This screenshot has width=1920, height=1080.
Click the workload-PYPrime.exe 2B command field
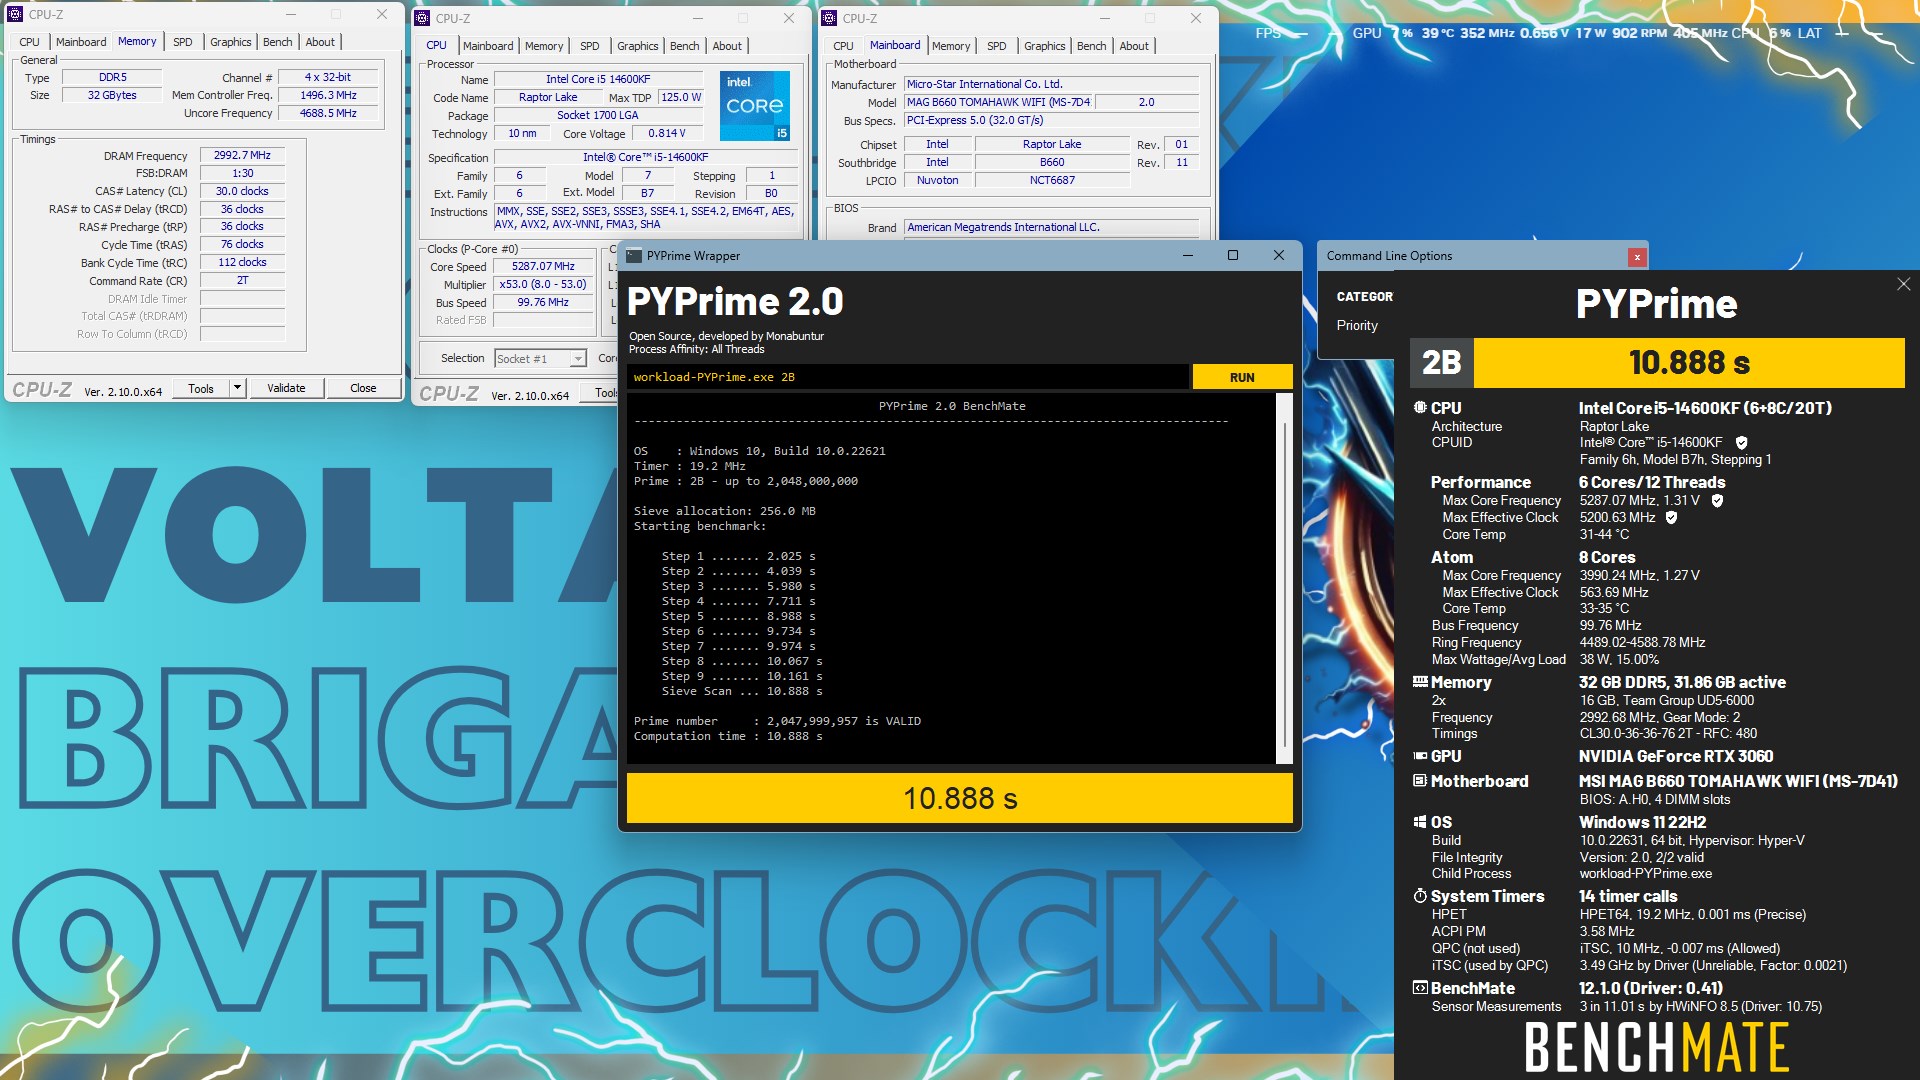coord(908,377)
